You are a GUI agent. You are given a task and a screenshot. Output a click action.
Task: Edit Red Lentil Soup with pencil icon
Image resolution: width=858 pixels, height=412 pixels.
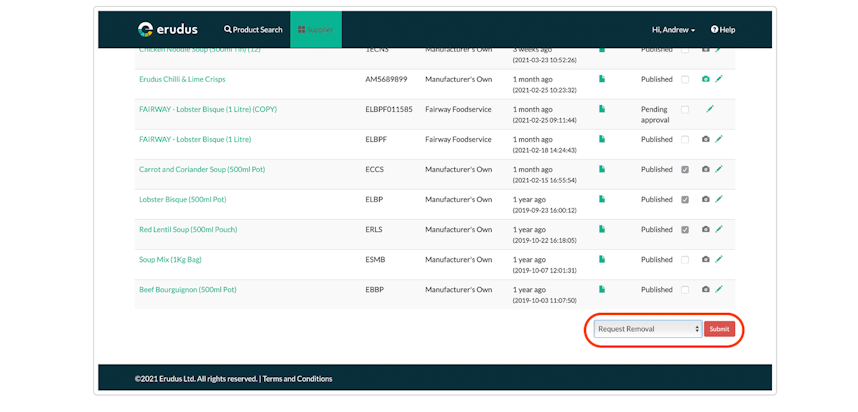[x=719, y=229]
